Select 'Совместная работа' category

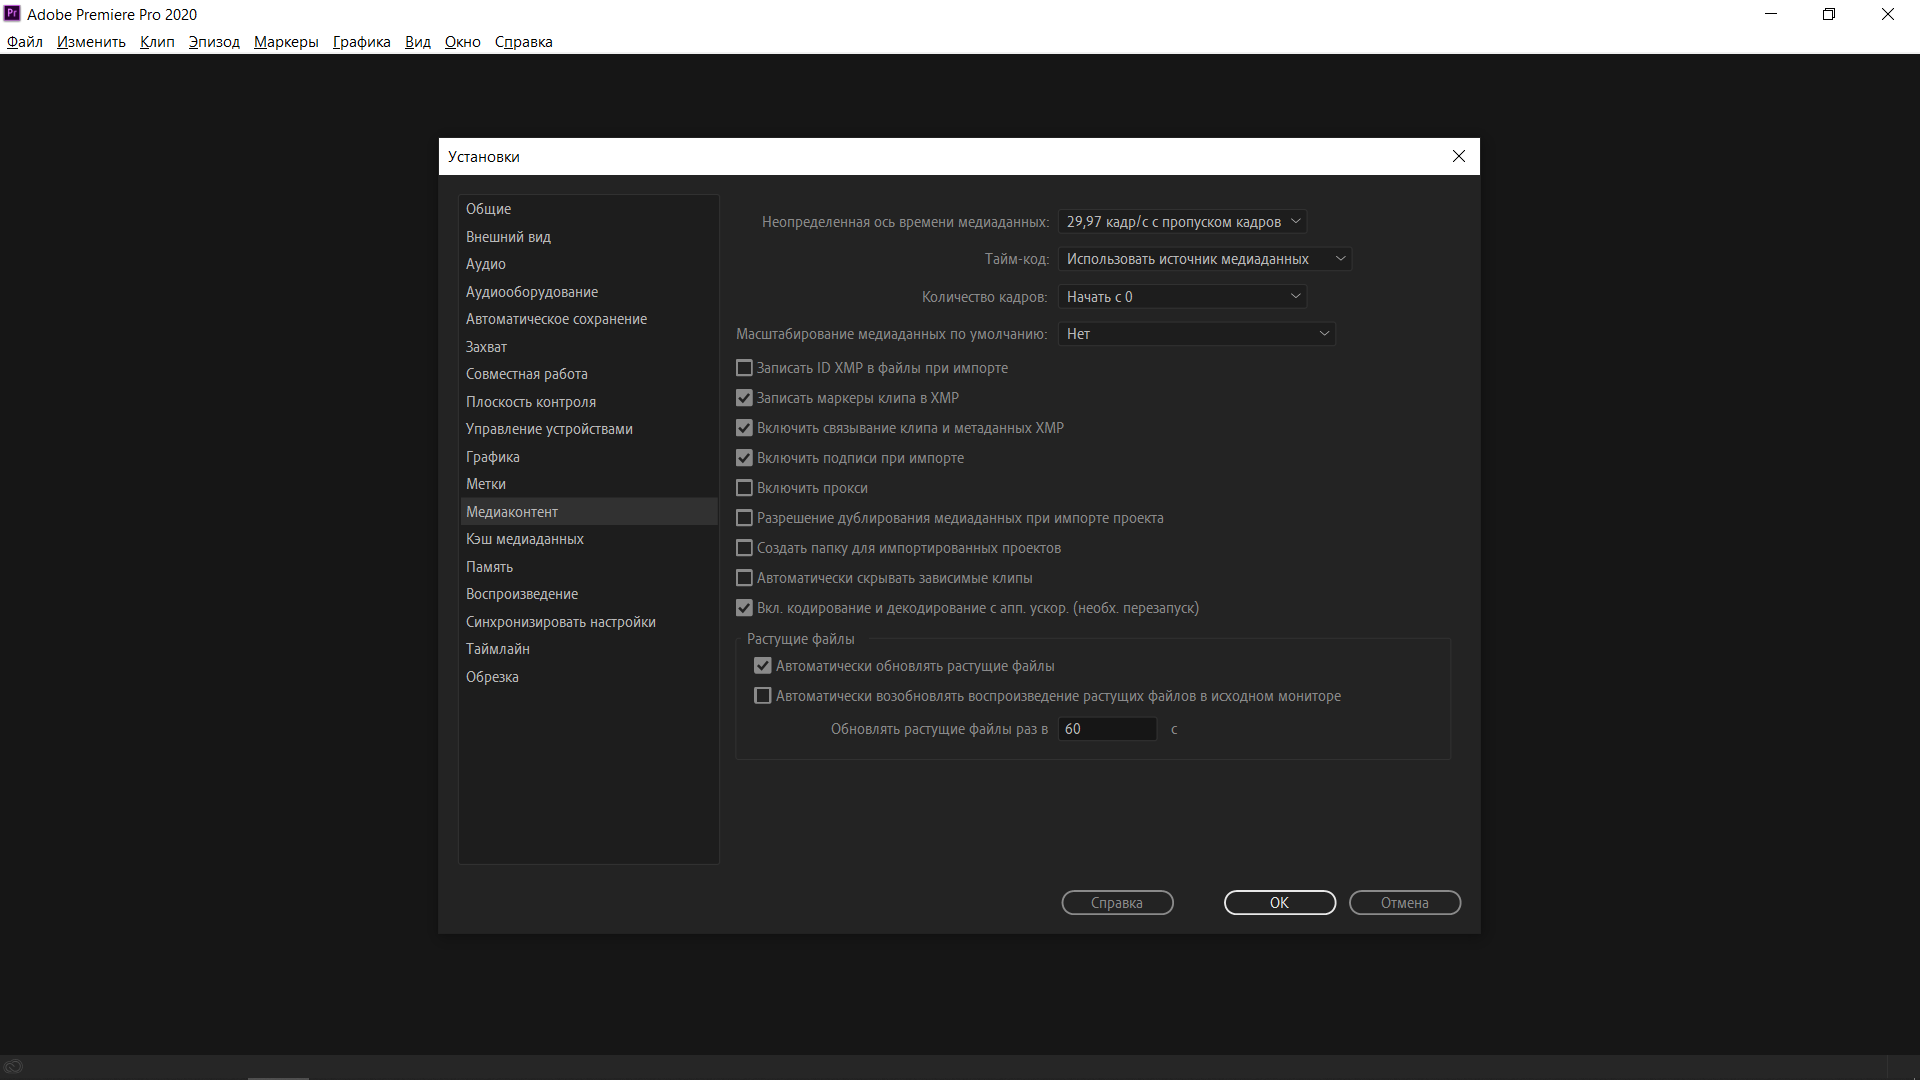[588, 374]
